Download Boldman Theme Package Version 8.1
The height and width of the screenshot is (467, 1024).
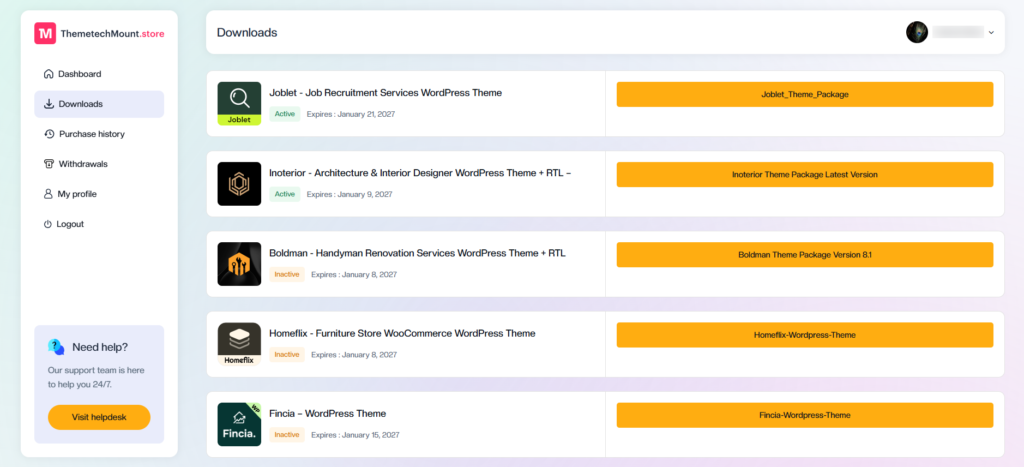click(x=805, y=255)
